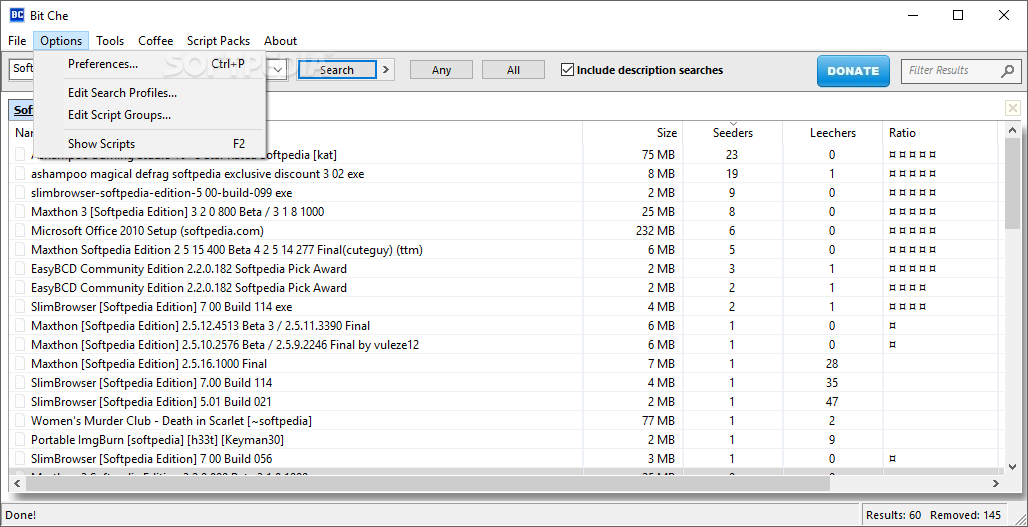Click the Done! status message

coord(21,515)
